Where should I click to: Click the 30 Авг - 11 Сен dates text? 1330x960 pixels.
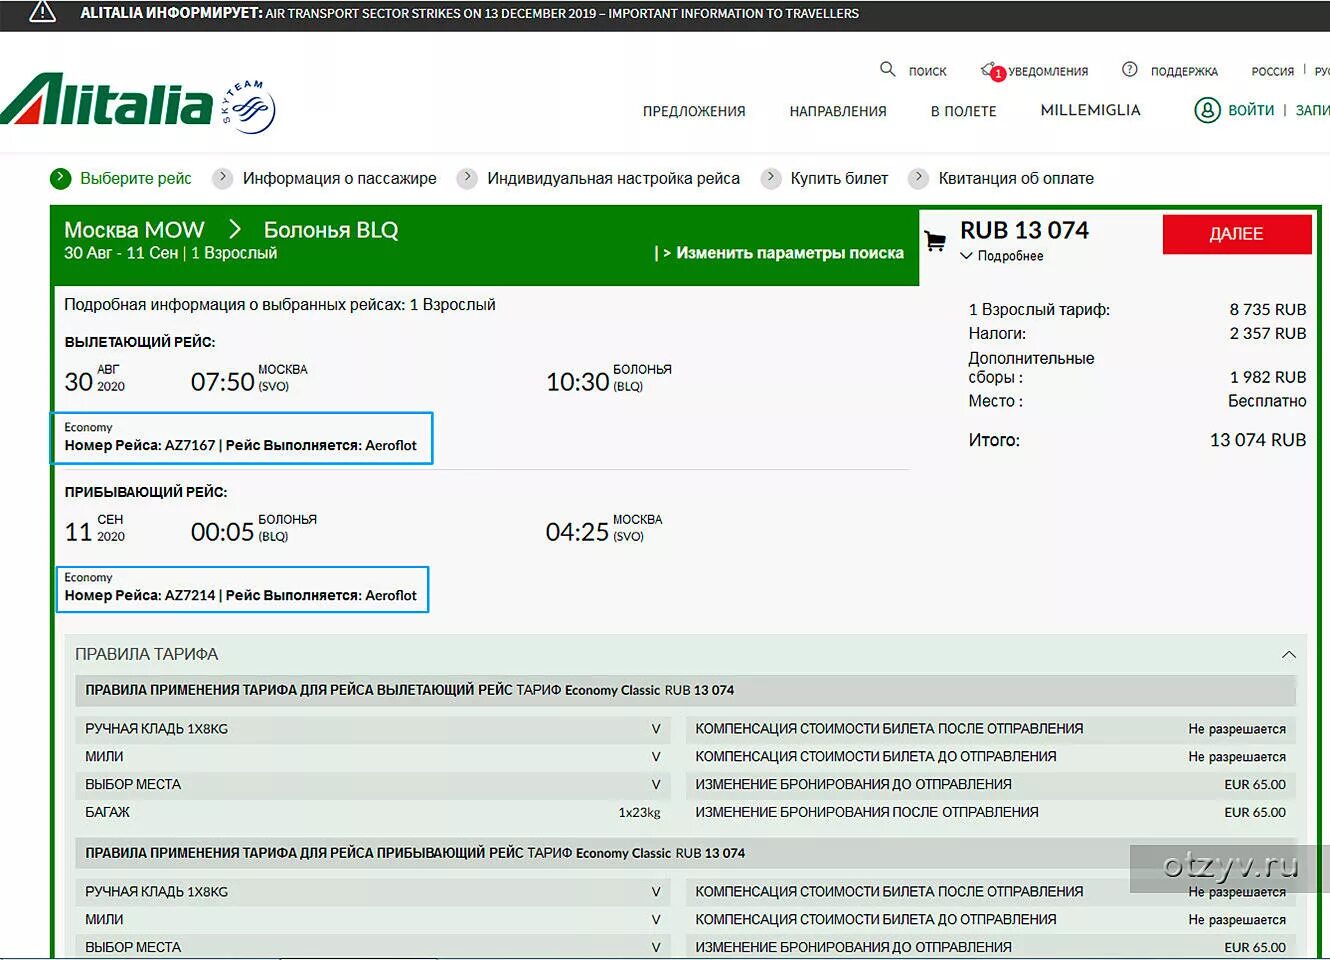pyautogui.click(x=121, y=253)
